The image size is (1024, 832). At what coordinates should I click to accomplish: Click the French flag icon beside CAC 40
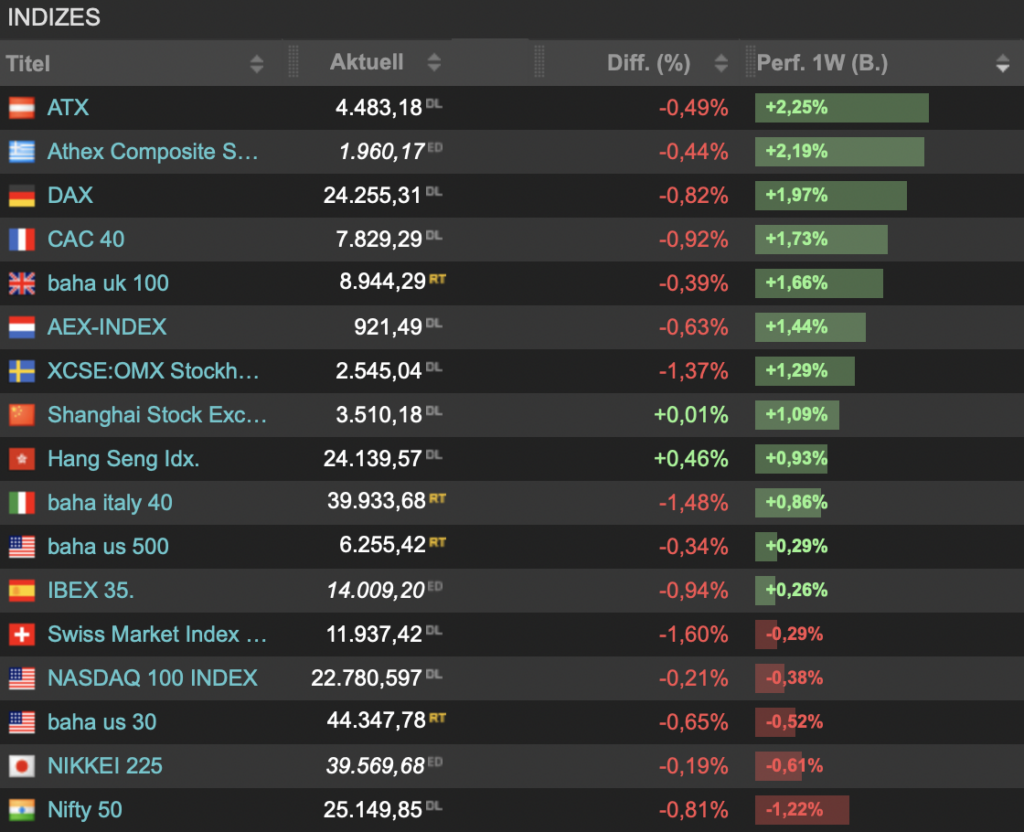pos(22,239)
